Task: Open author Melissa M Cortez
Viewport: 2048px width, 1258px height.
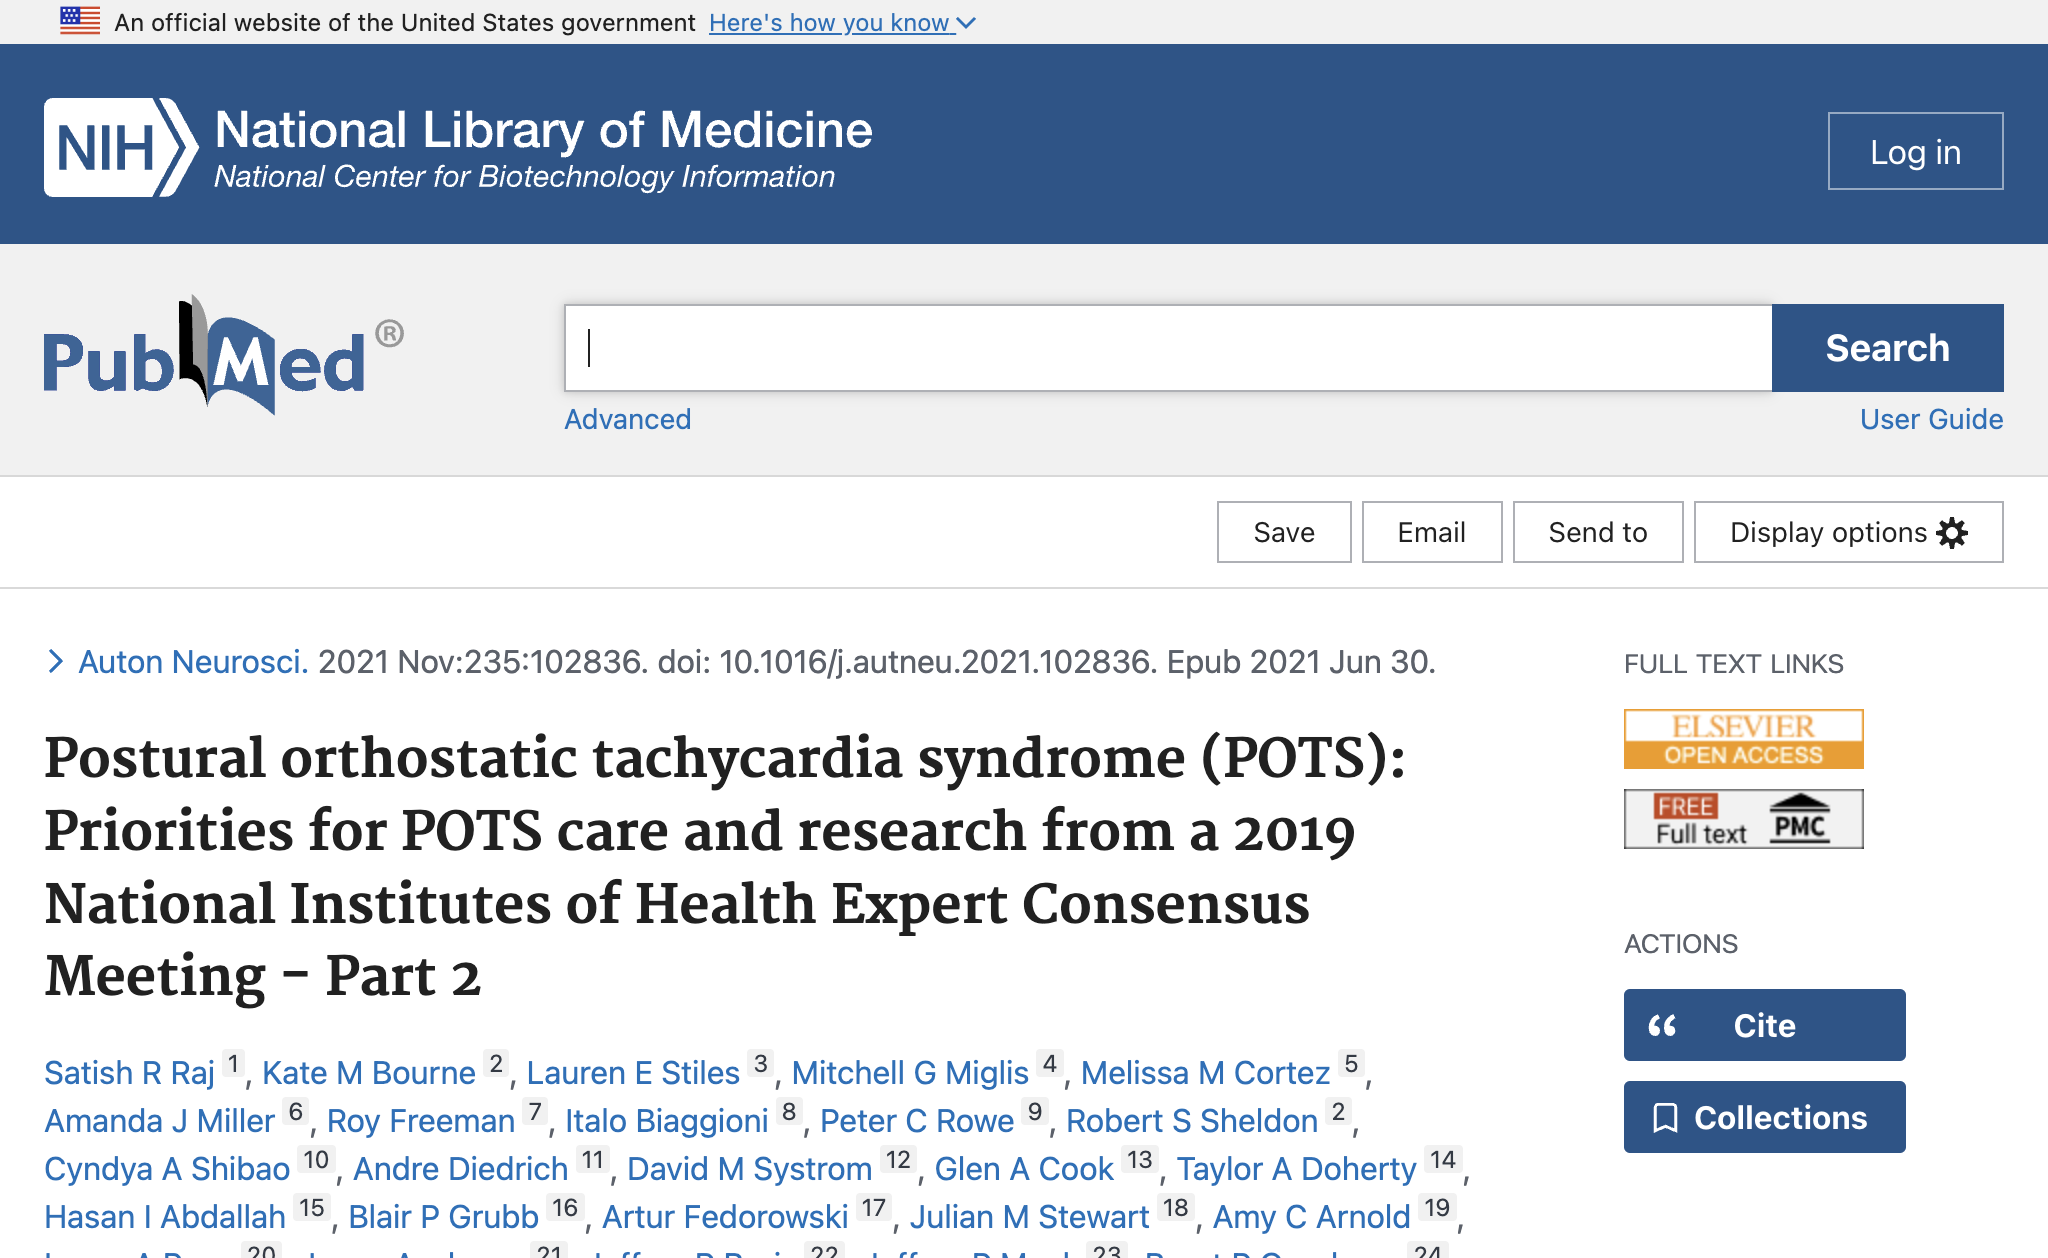Action: pyautogui.click(x=1205, y=1073)
